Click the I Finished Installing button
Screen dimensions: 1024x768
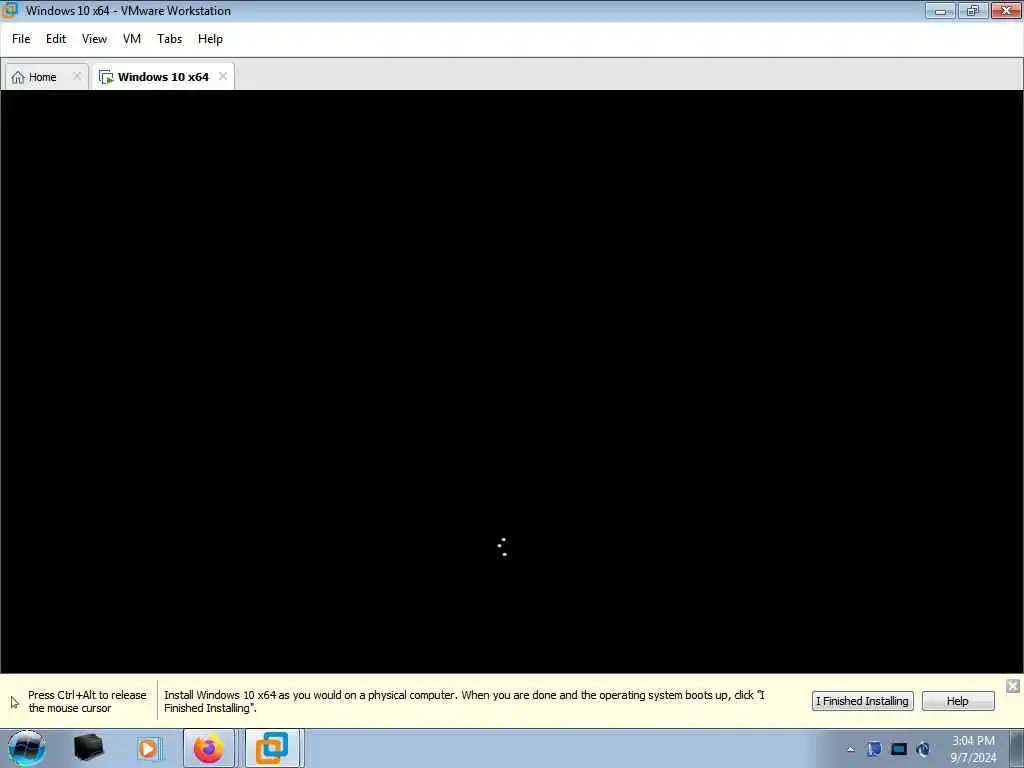click(x=863, y=701)
